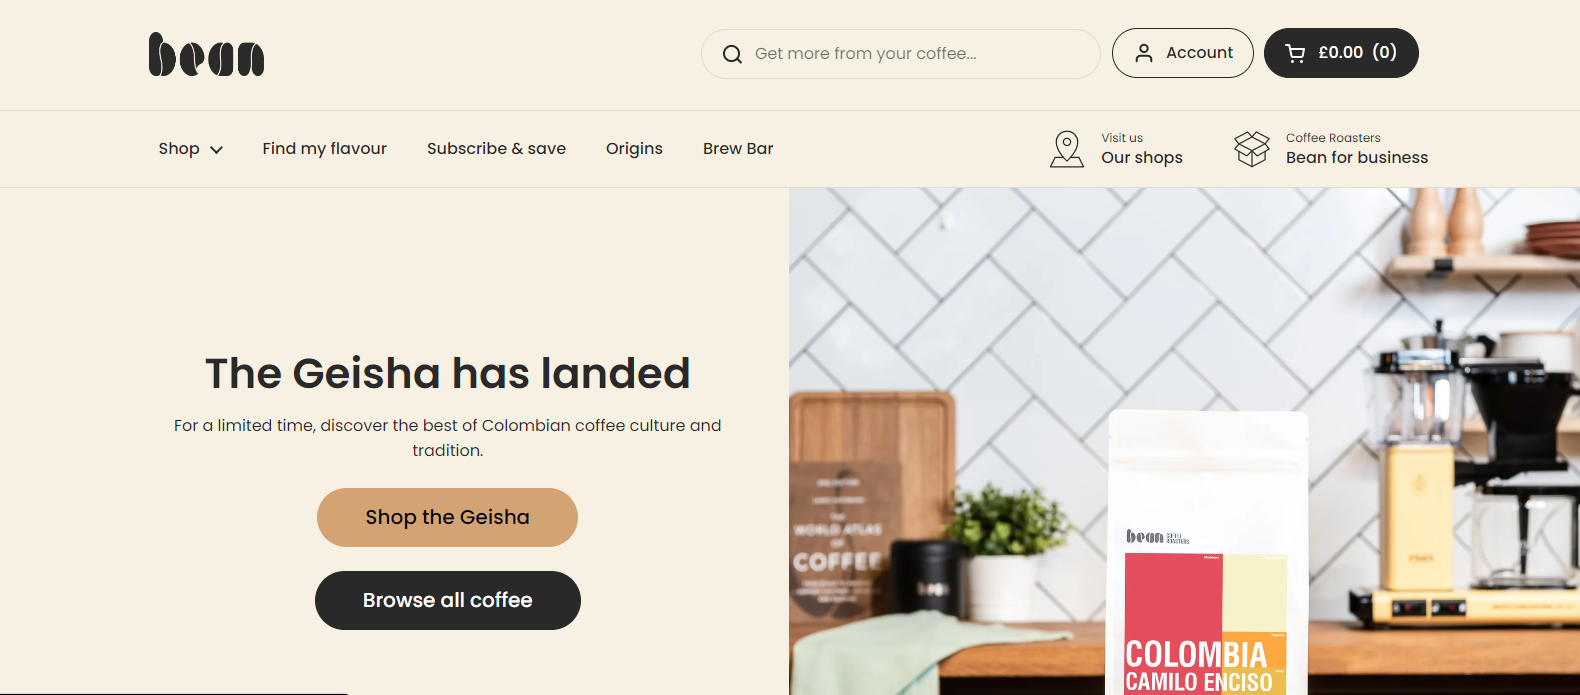The width and height of the screenshot is (1580, 695).
Task: Open Find my flavour page
Action: pos(324,149)
